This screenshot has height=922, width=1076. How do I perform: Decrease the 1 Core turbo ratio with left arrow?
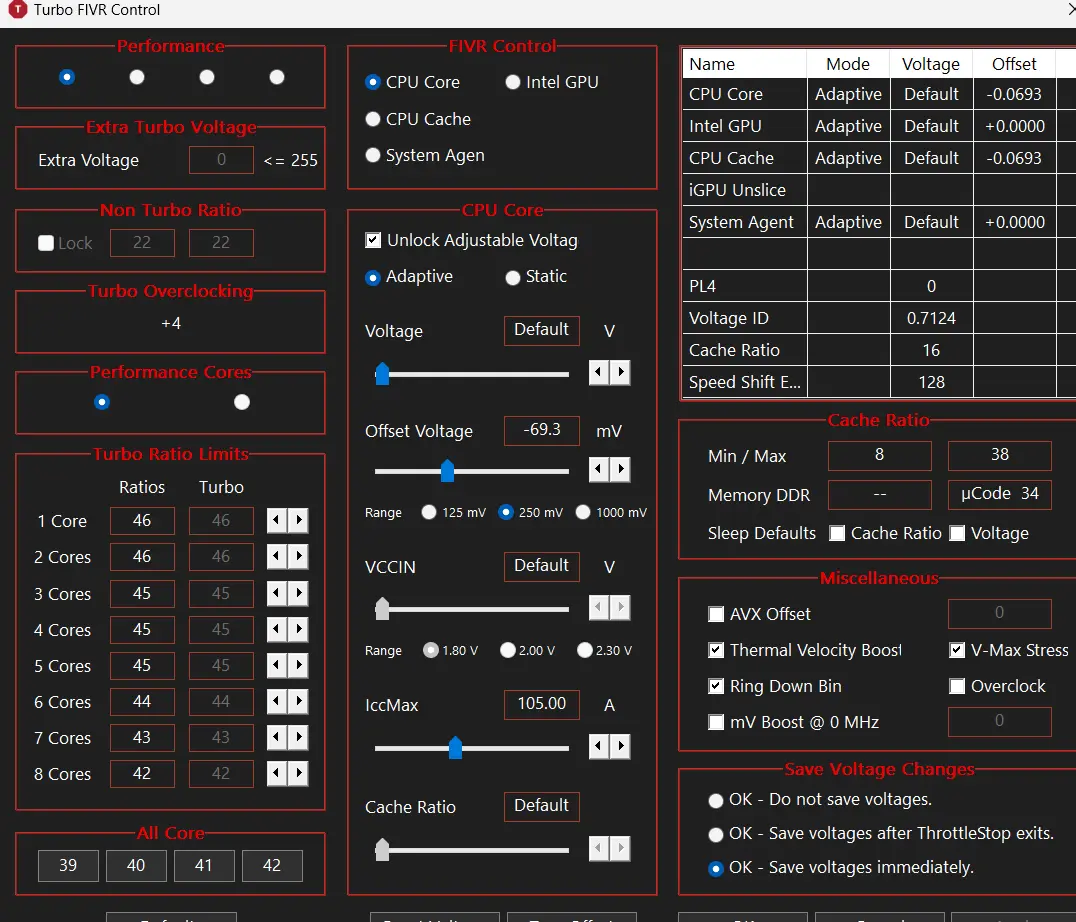pyautogui.click(x=277, y=520)
